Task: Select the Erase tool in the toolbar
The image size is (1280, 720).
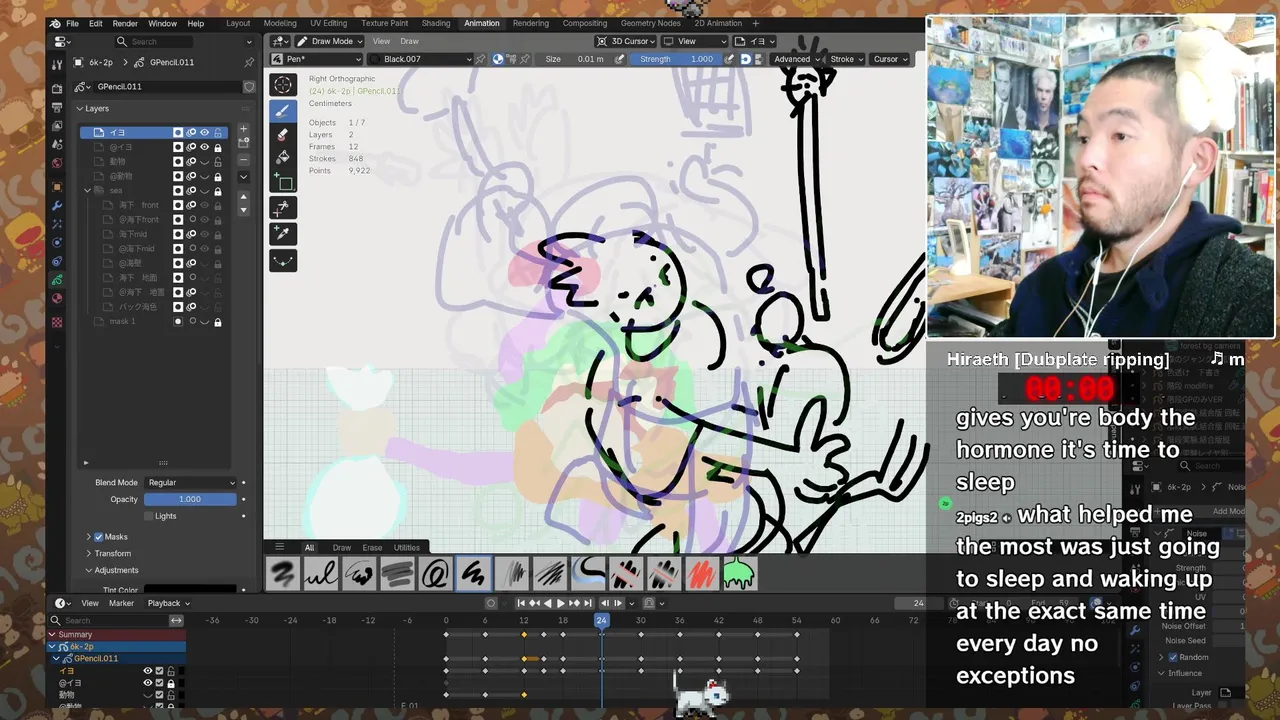Action: [283, 134]
